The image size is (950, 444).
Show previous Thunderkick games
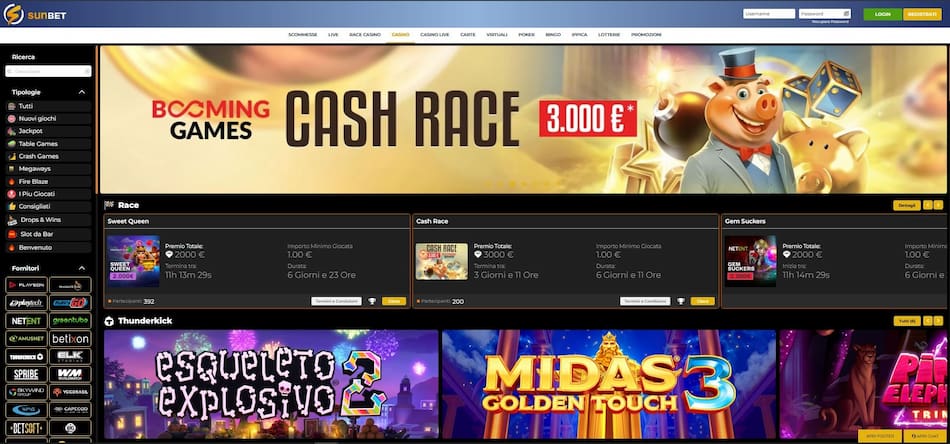pos(928,321)
